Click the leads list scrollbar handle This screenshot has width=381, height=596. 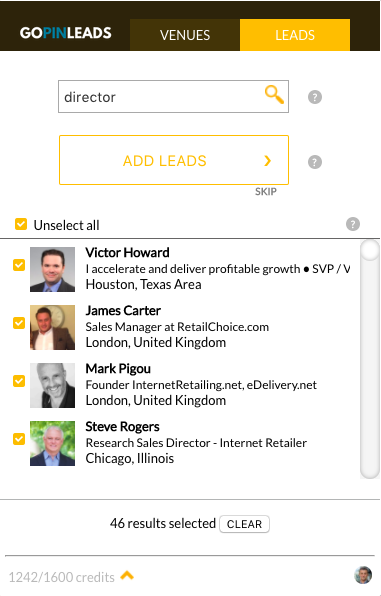tap(370, 251)
